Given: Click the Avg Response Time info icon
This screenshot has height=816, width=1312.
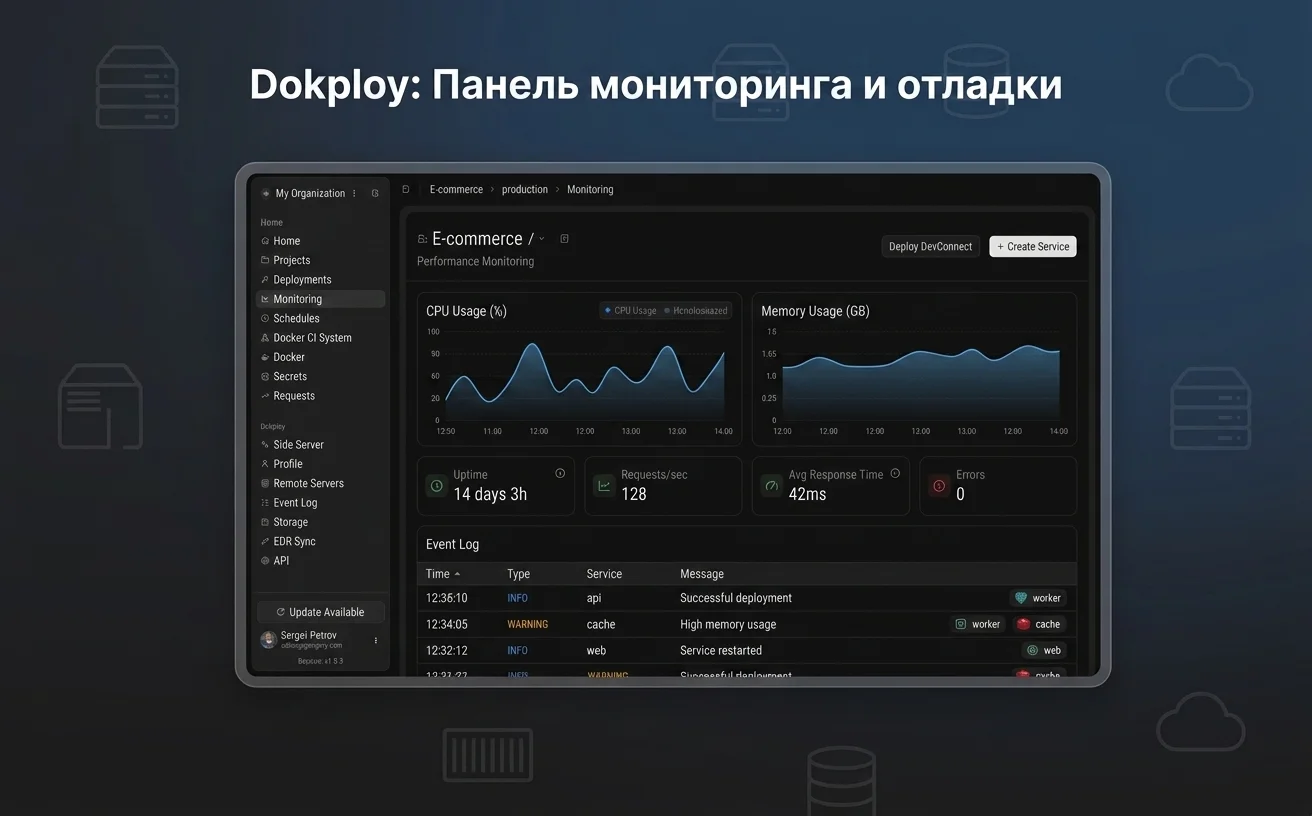Looking at the screenshot, I should click(x=895, y=473).
